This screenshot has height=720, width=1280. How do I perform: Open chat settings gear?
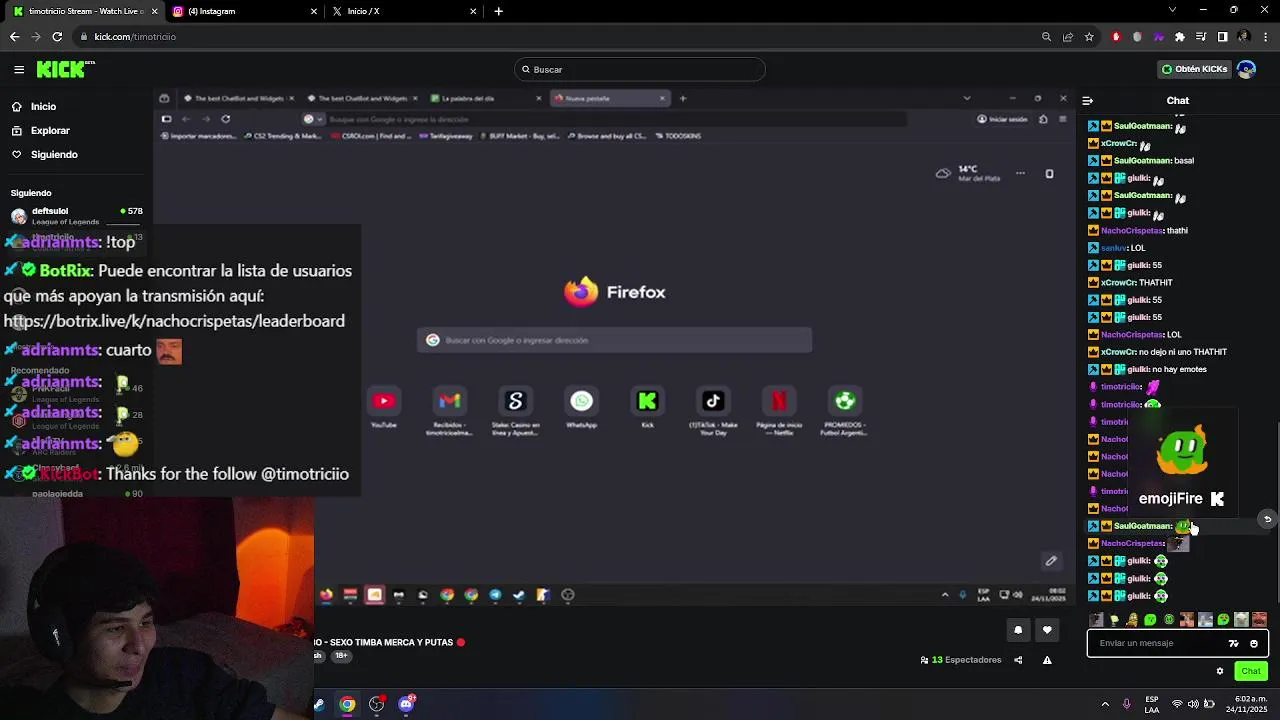click(x=1220, y=671)
